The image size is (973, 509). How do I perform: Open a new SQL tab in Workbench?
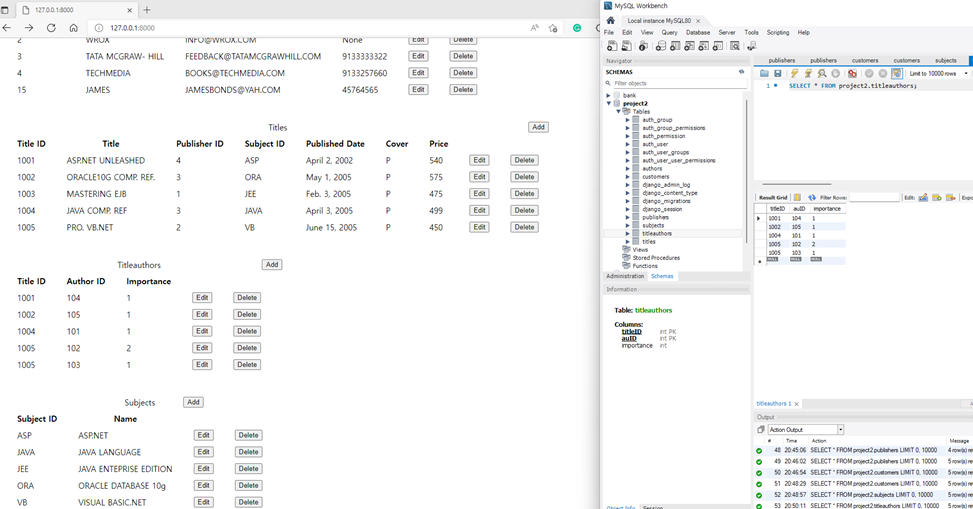tap(612, 46)
